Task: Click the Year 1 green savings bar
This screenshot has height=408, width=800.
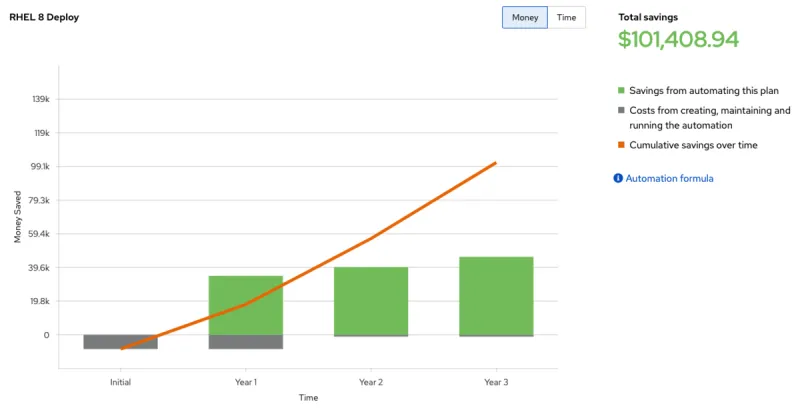Action: 246,305
